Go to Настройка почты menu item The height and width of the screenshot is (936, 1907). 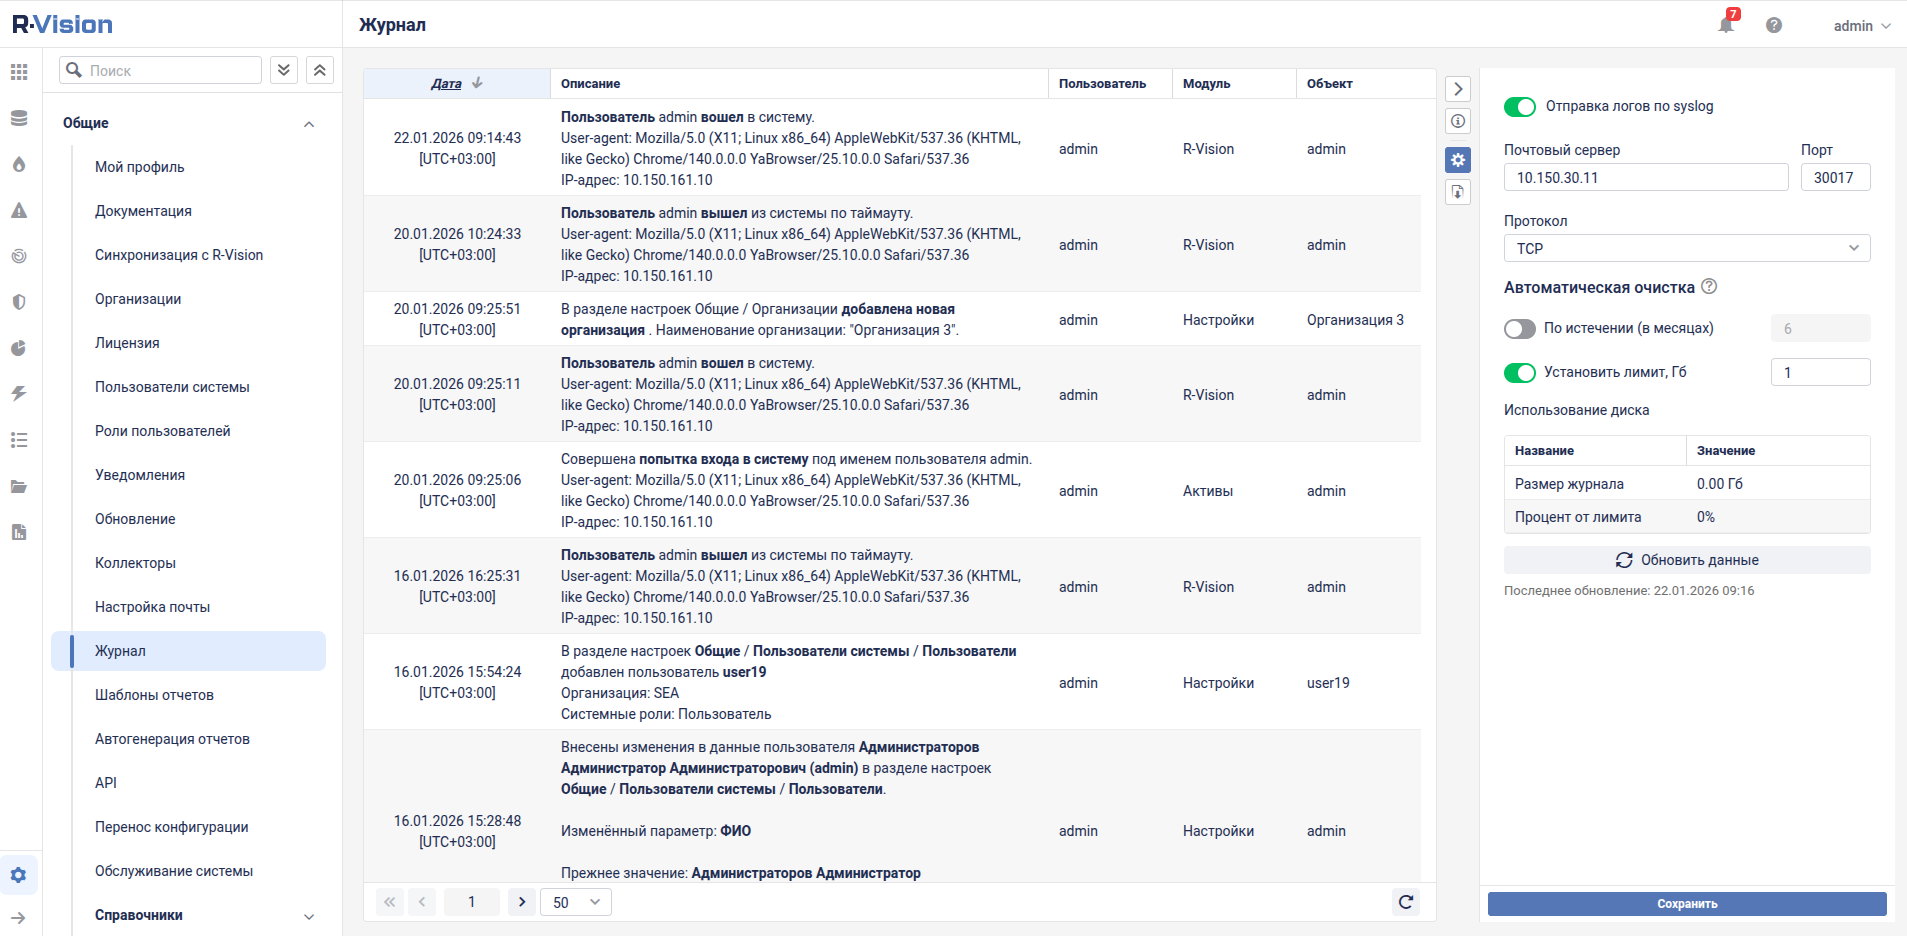tap(152, 607)
